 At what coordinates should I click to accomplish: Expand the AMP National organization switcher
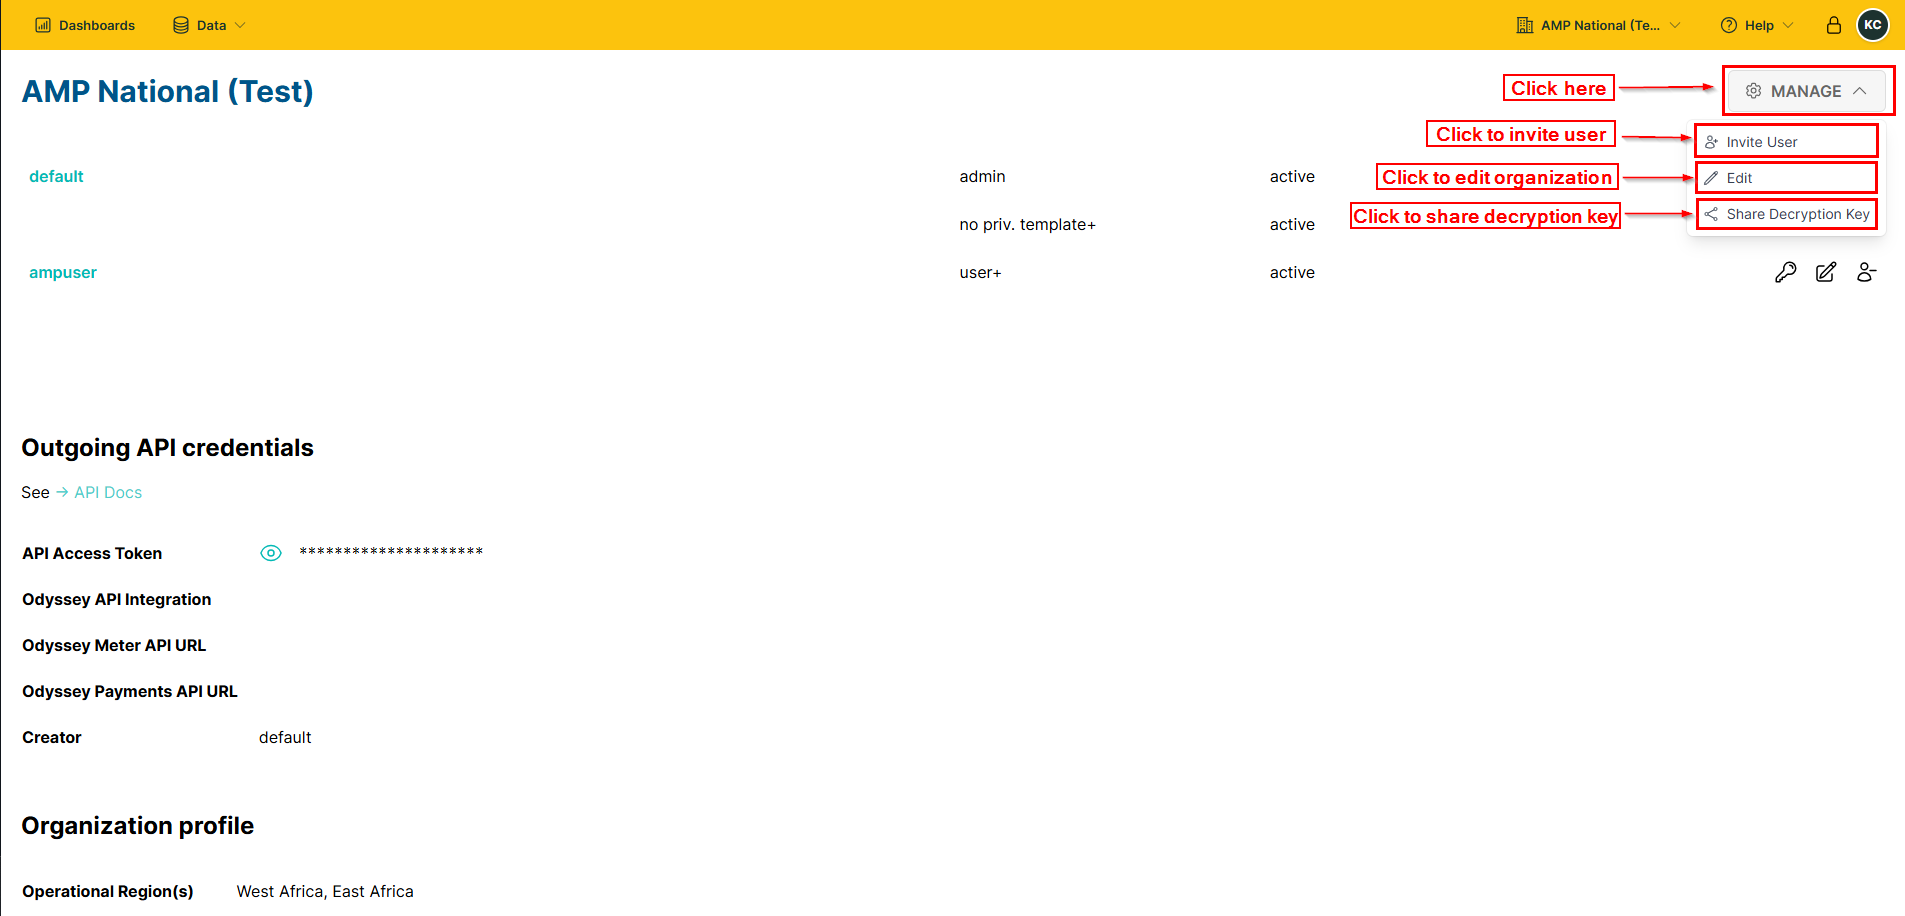tap(1598, 25)
